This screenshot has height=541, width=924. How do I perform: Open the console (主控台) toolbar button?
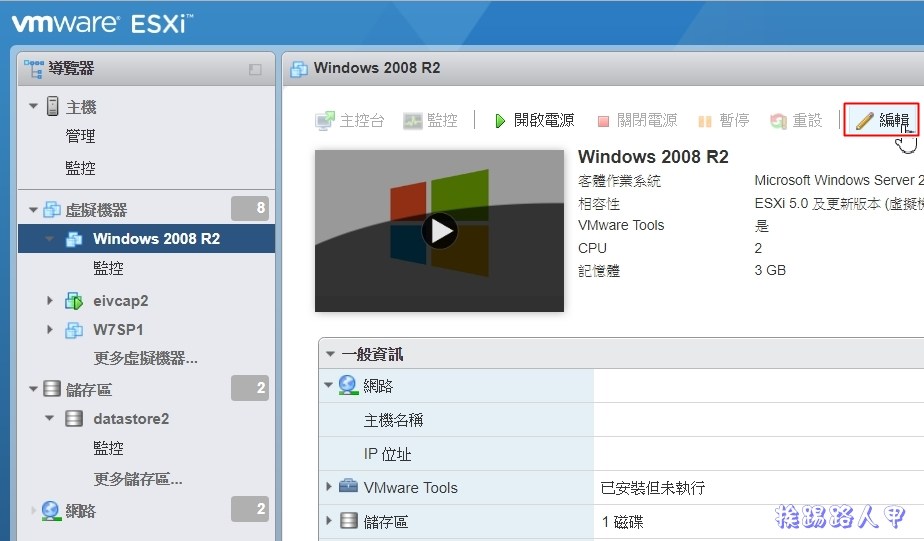(349, 121)
